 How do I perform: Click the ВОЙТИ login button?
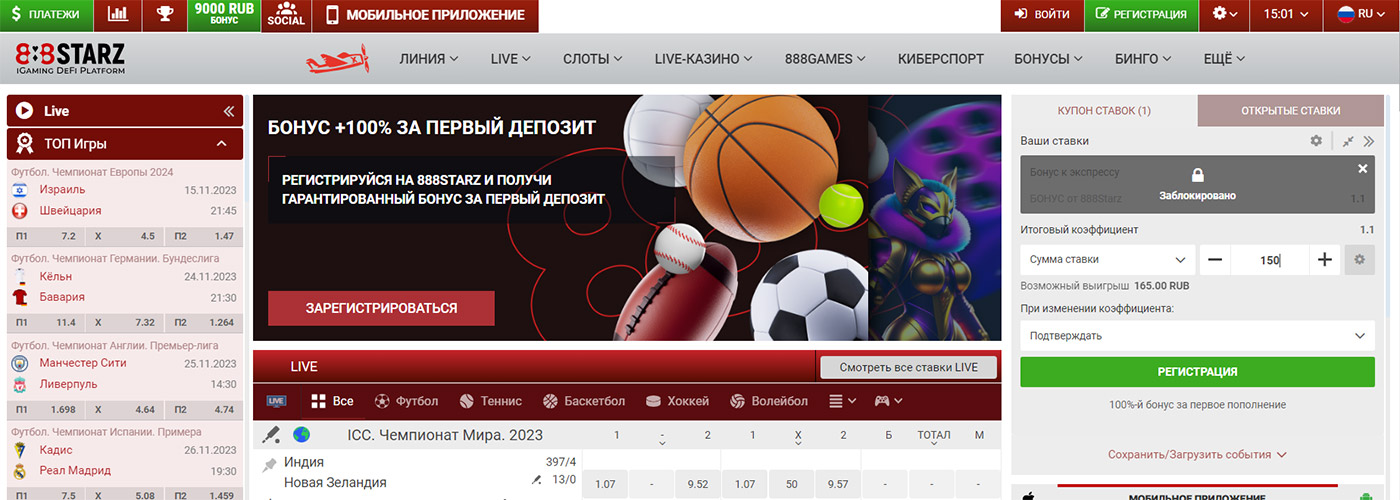click(x=1041, y=15)
